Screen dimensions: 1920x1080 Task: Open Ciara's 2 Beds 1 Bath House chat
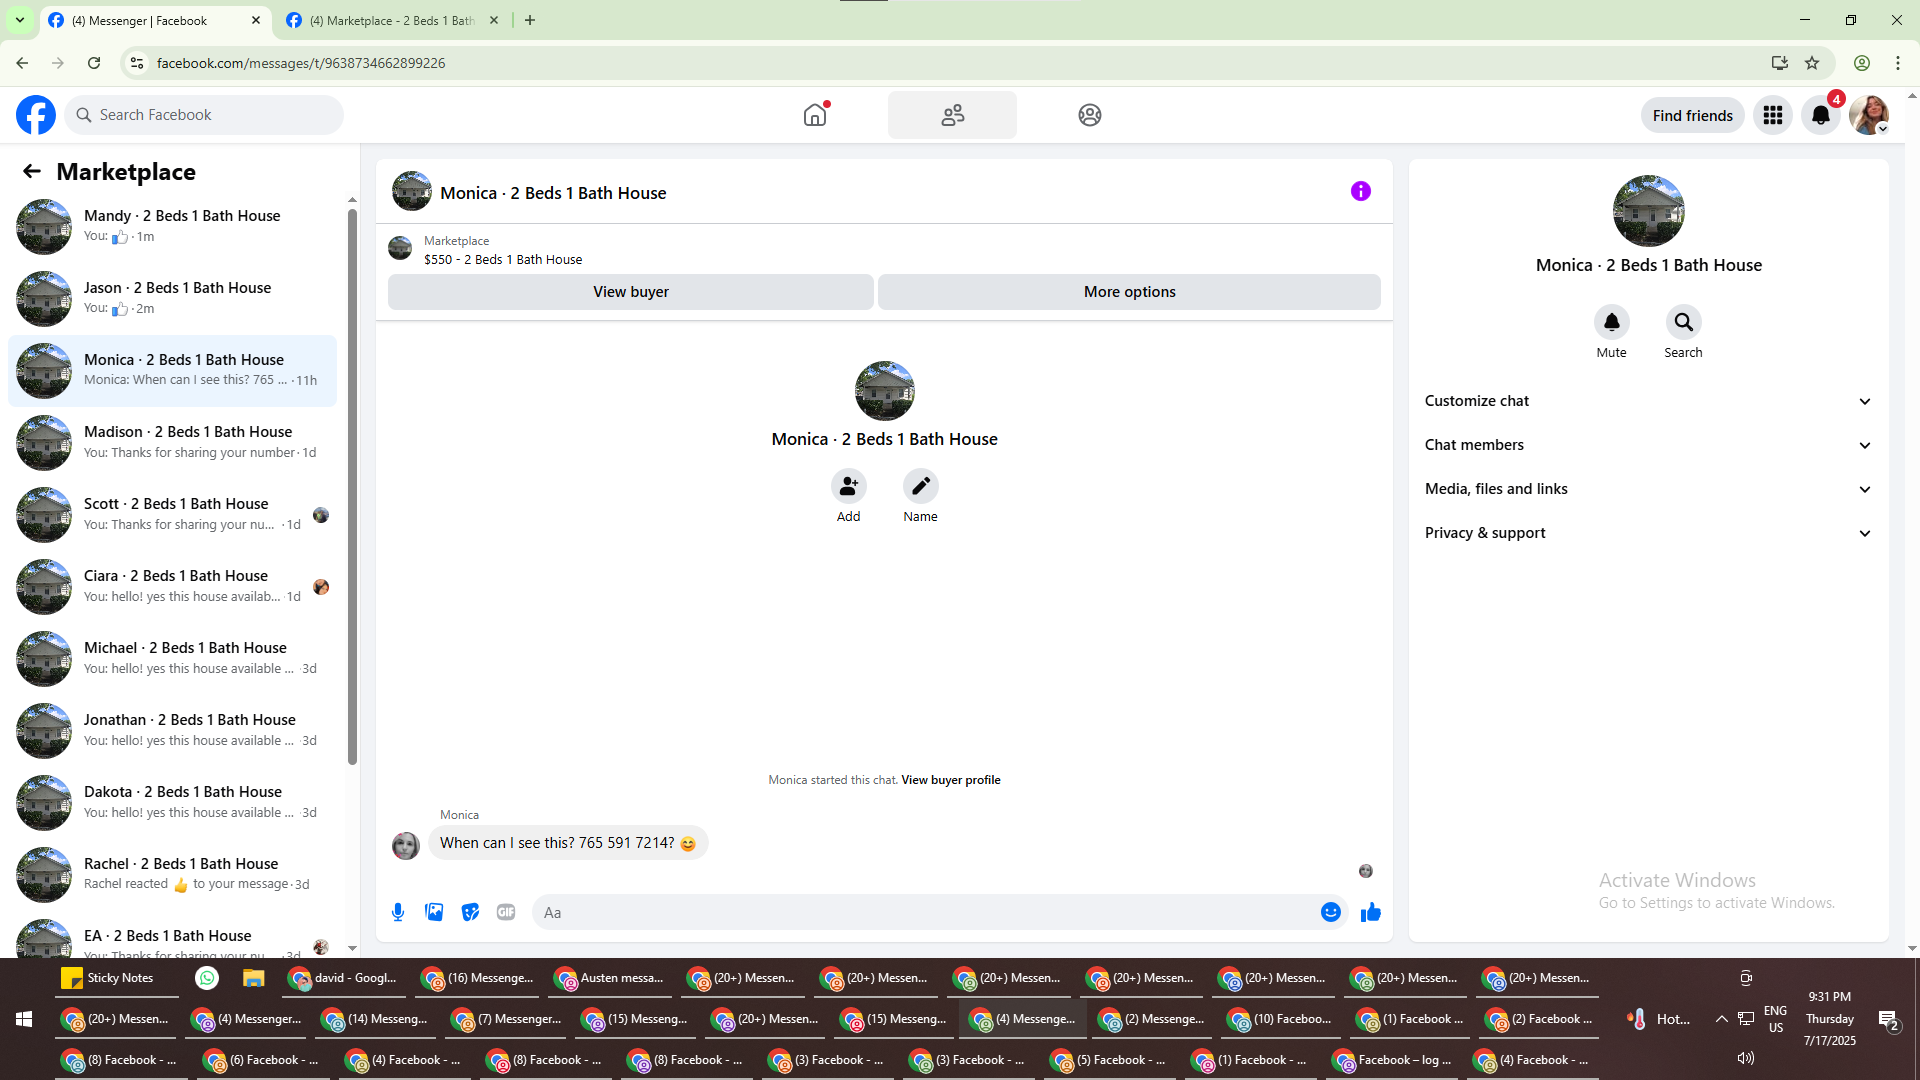coord(172,586)
